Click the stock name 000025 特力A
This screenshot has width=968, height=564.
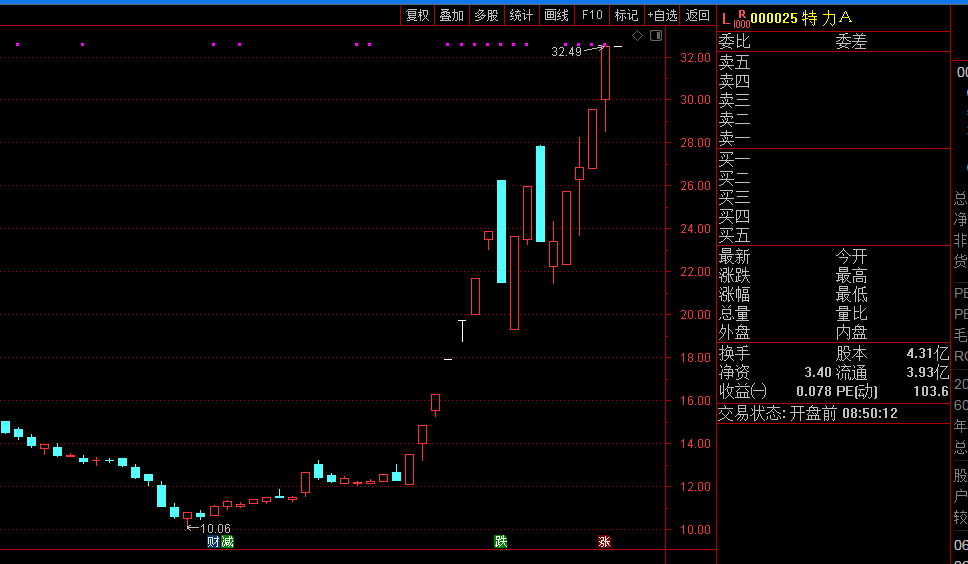click(801, 17)
